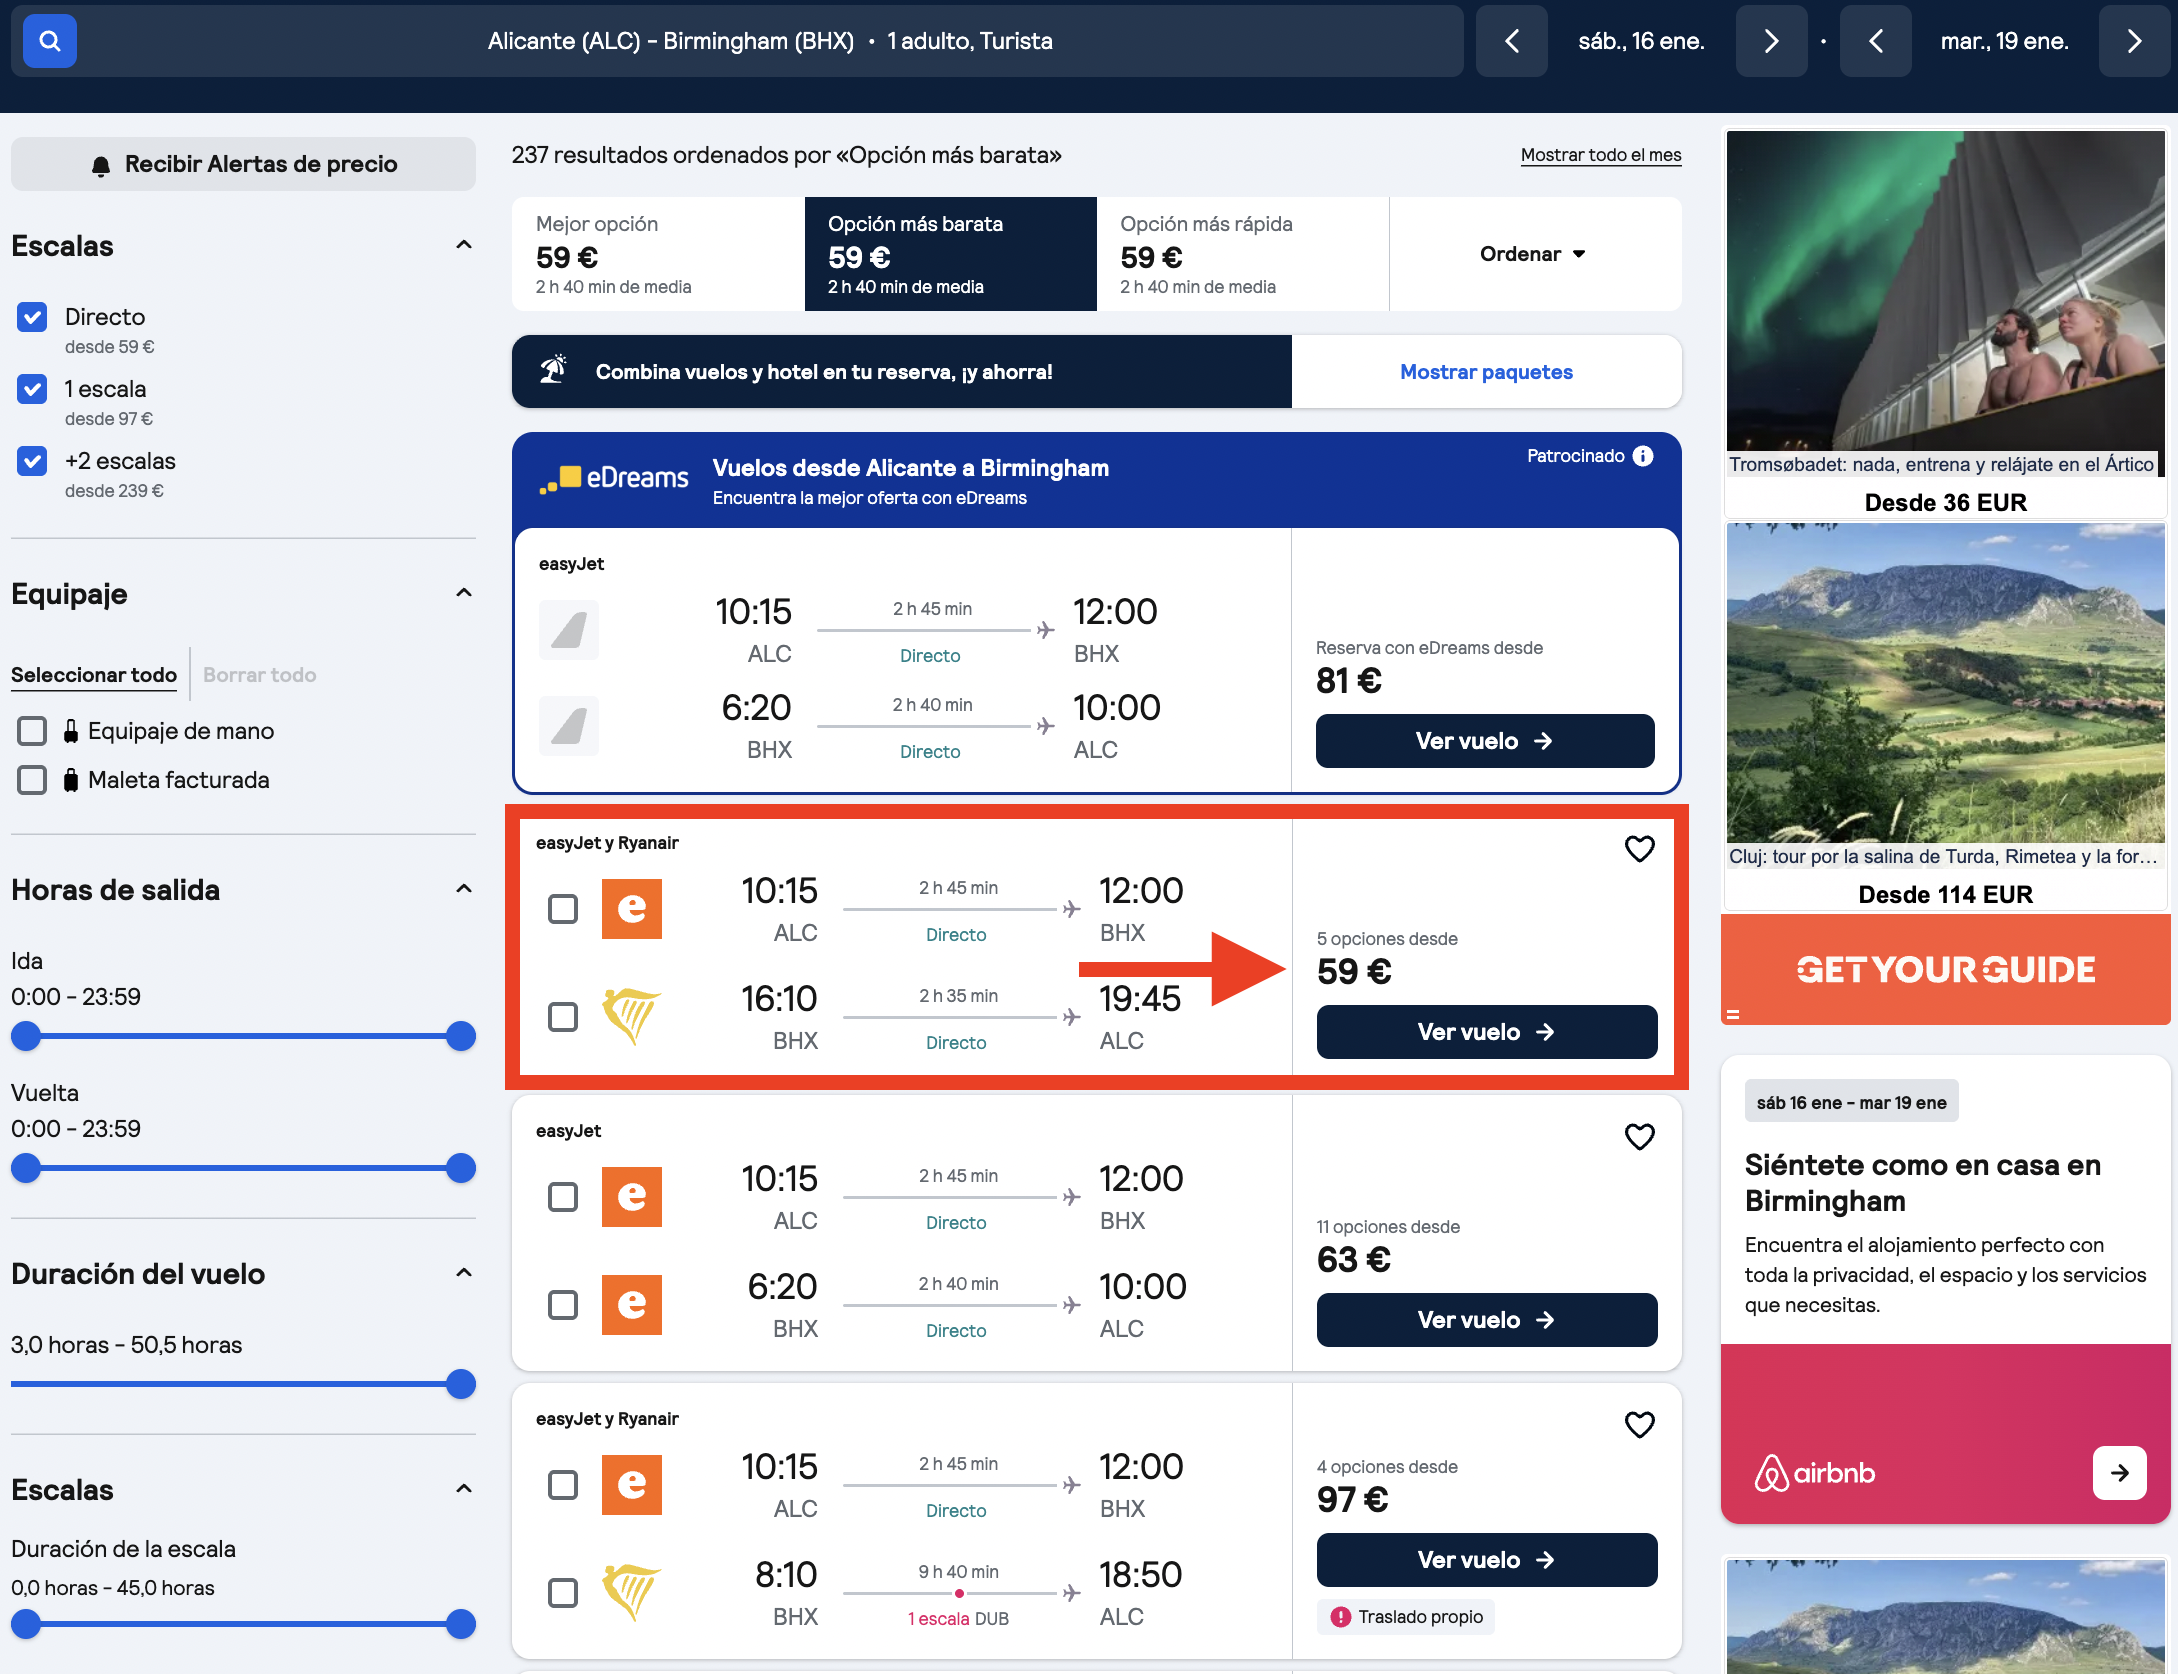Check the Equipaje de mano option
This screenshot has height=1674, width=2178.
pos(32,731)
